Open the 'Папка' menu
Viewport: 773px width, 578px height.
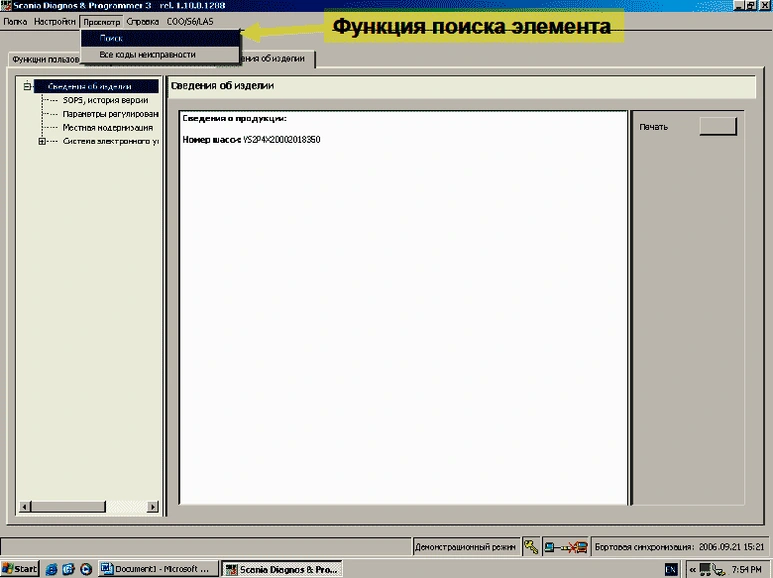15,21
